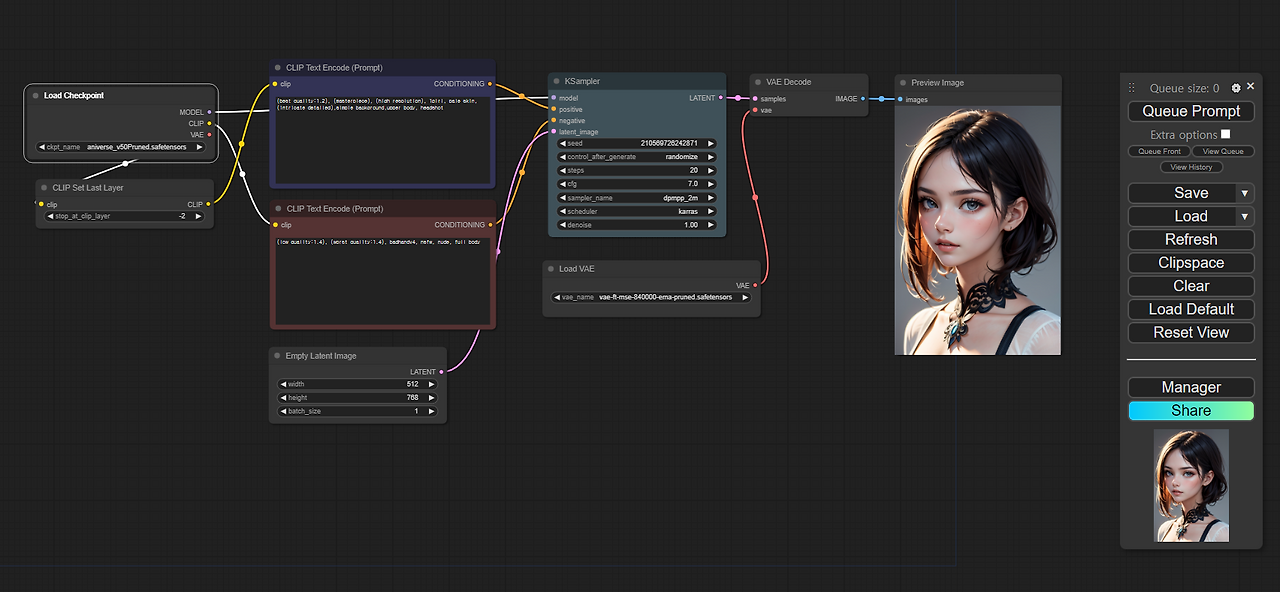The height and width of the screenshot is (592, 1280).
Task: Click the gradient Share button
Action: click(x=1191, y=410)
